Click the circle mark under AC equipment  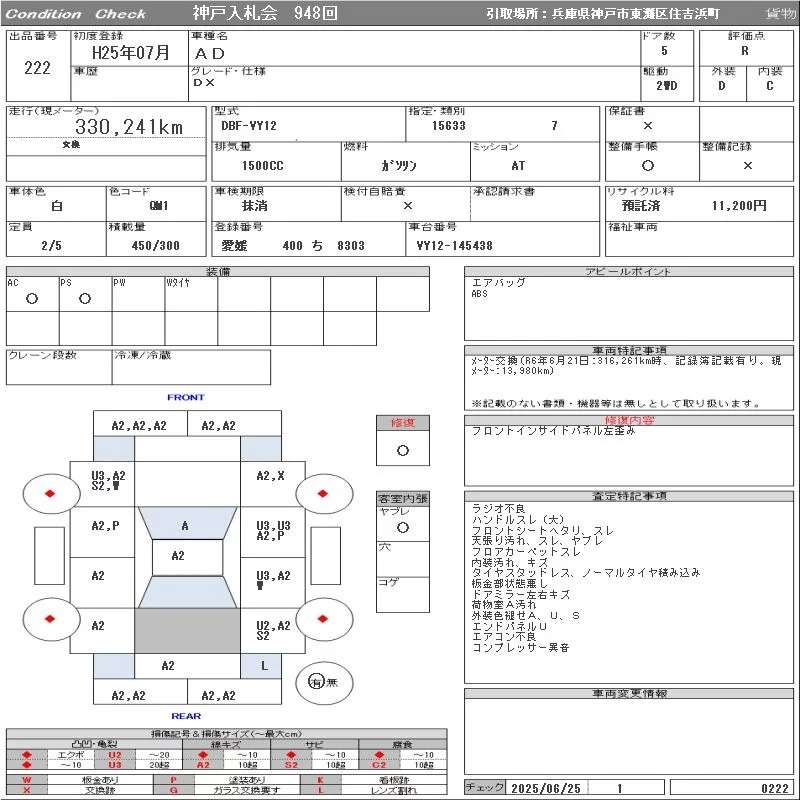click(x=32, y=298)
